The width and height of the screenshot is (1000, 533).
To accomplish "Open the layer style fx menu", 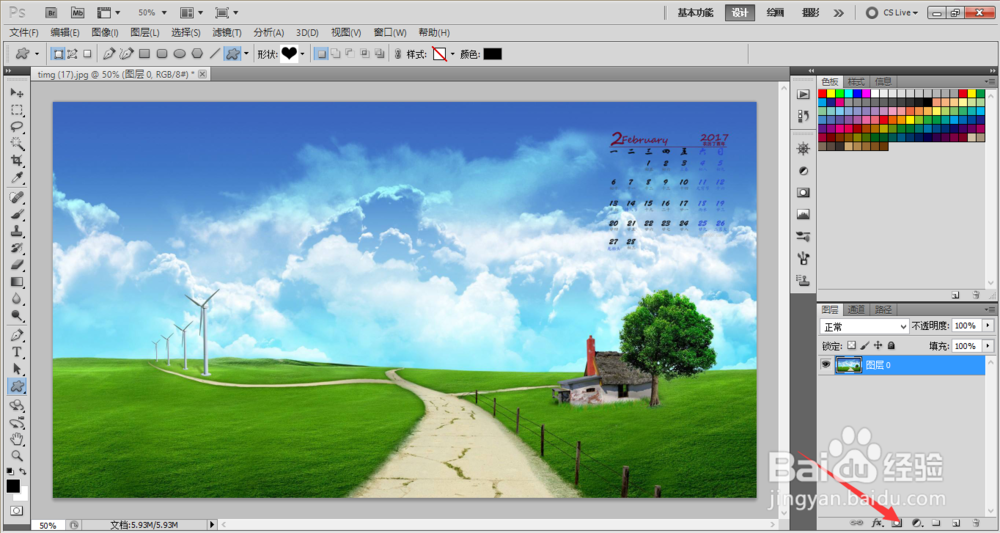I will pos(878,523).
